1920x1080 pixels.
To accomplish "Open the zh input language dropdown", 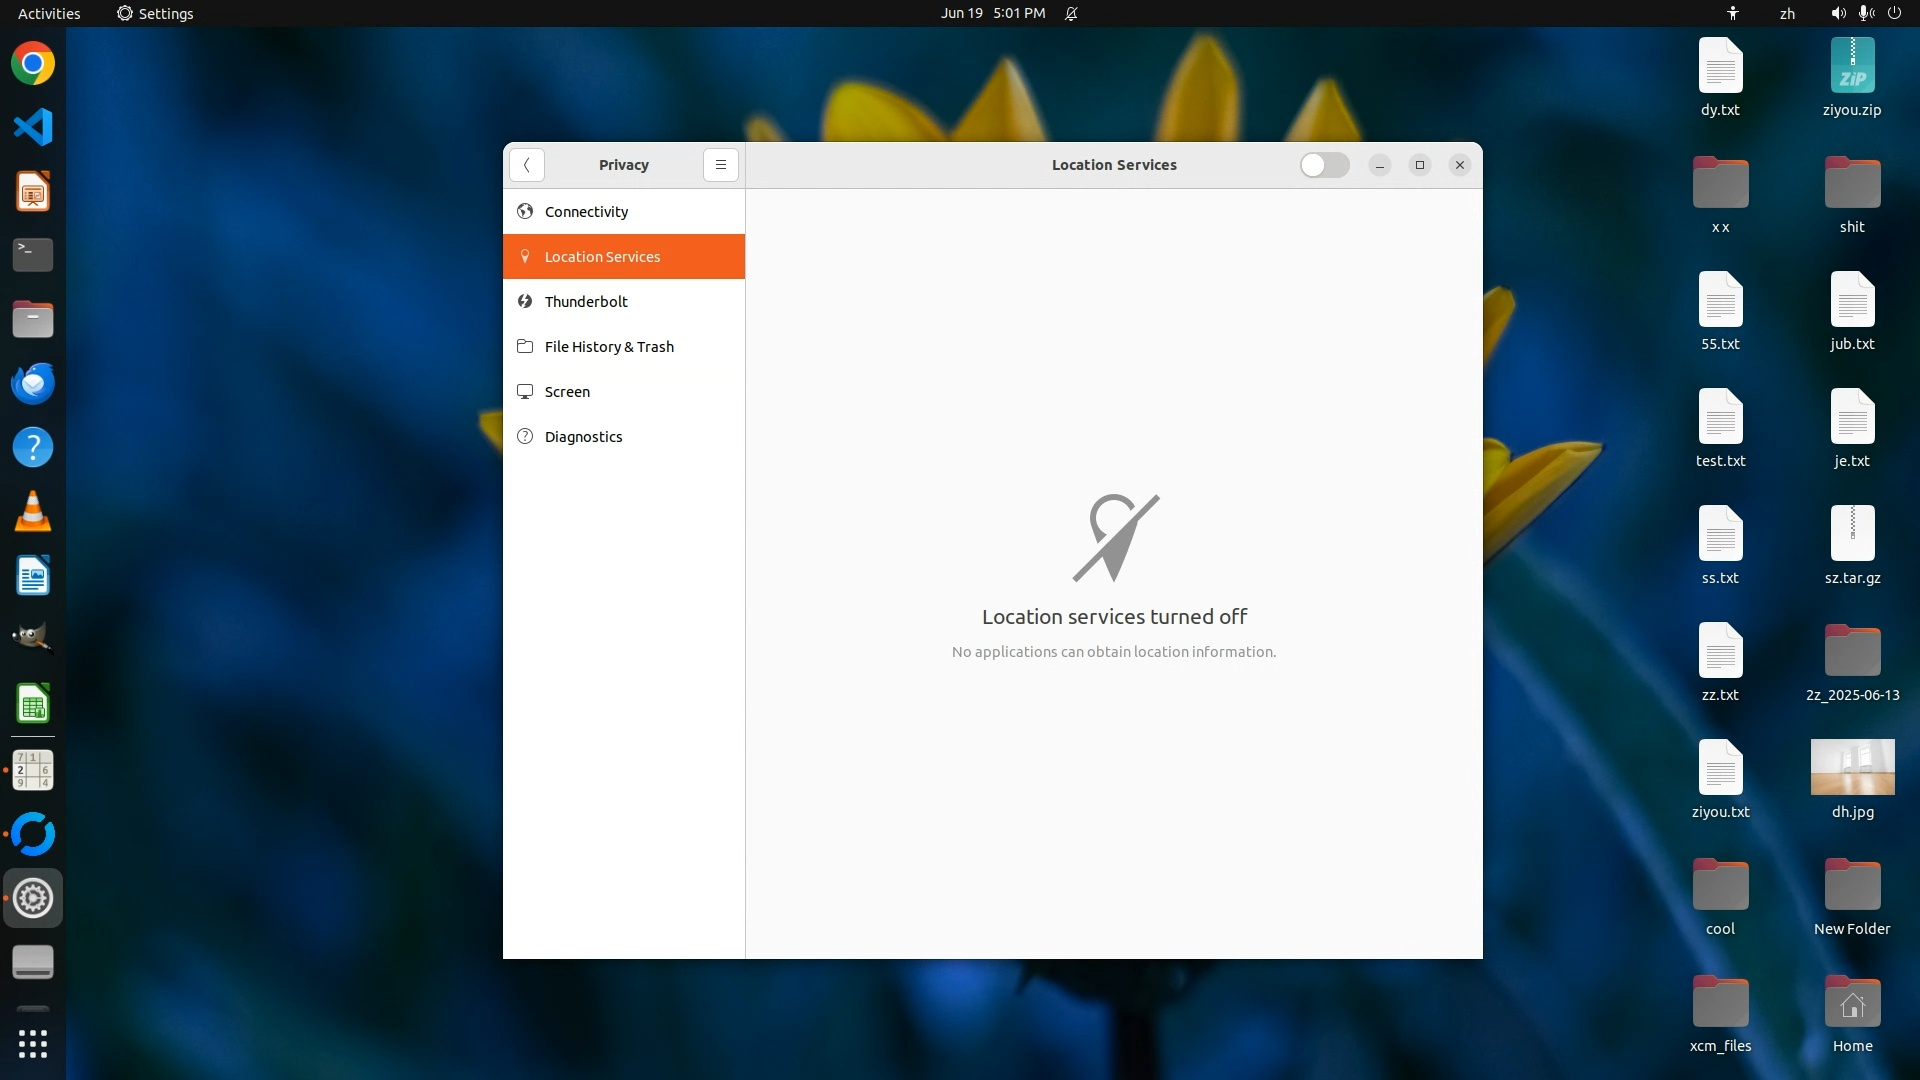I will pyautogui.click(x=1787, y=13).
